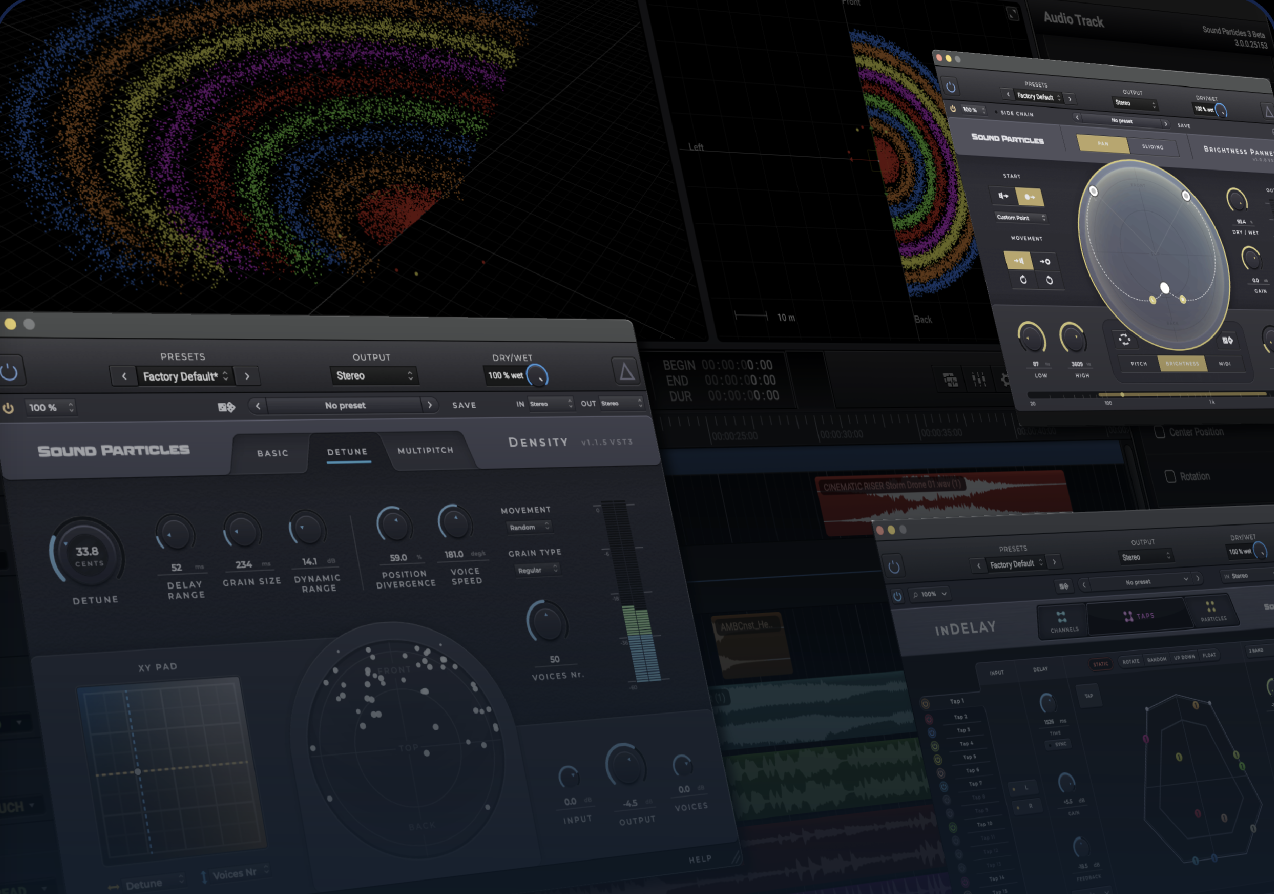Switch to the Basic tab in Density

coord(272,453)
